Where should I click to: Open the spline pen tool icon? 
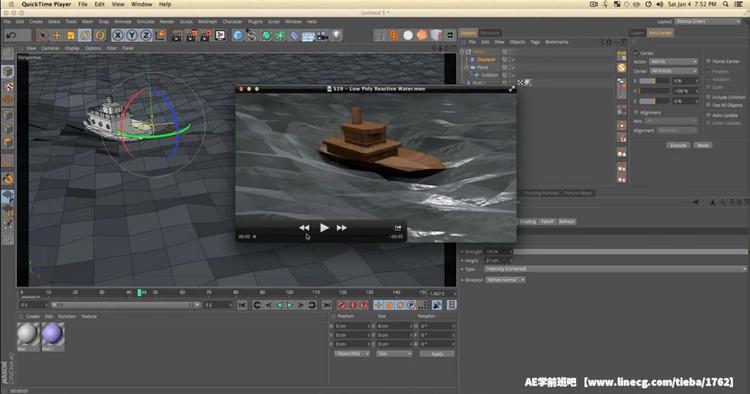[x=252, y=35]
